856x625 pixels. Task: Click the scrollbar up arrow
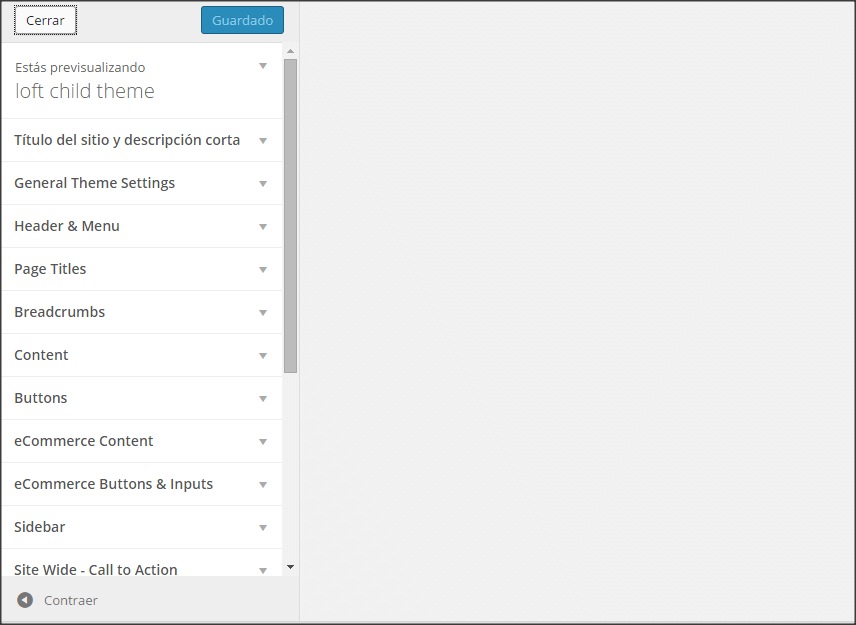click(x=290, y=51)
